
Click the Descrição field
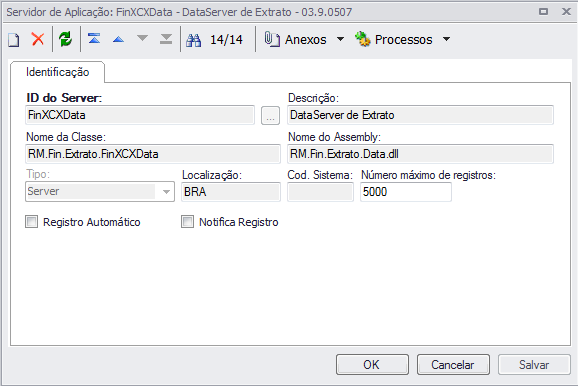420,115
